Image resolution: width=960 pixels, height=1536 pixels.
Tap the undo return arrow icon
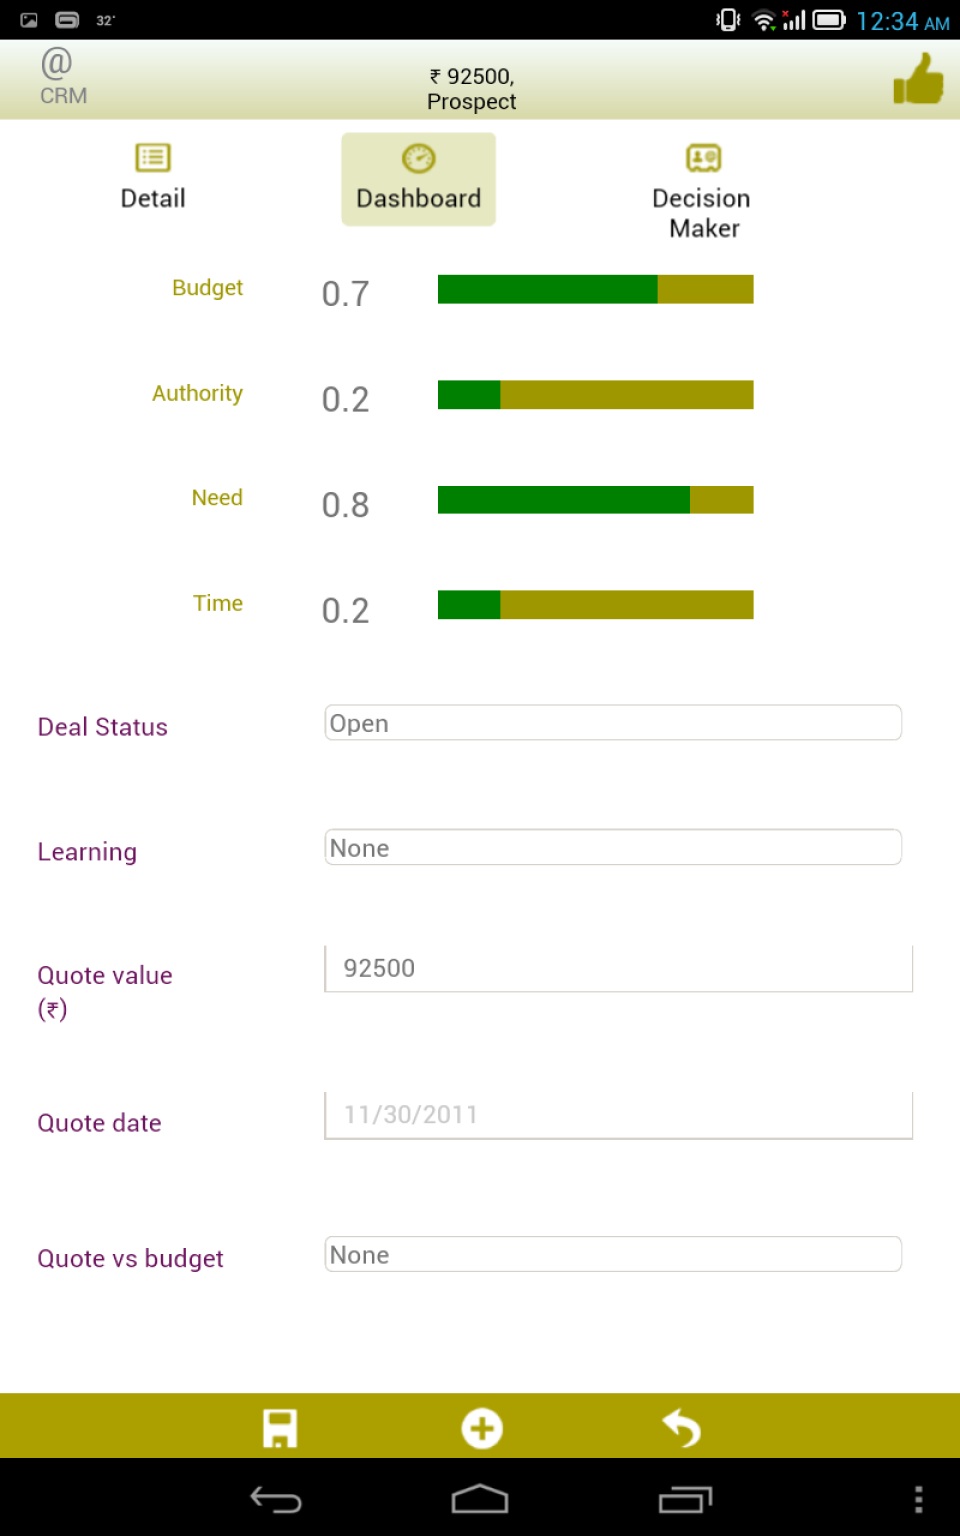(682, 1428)
